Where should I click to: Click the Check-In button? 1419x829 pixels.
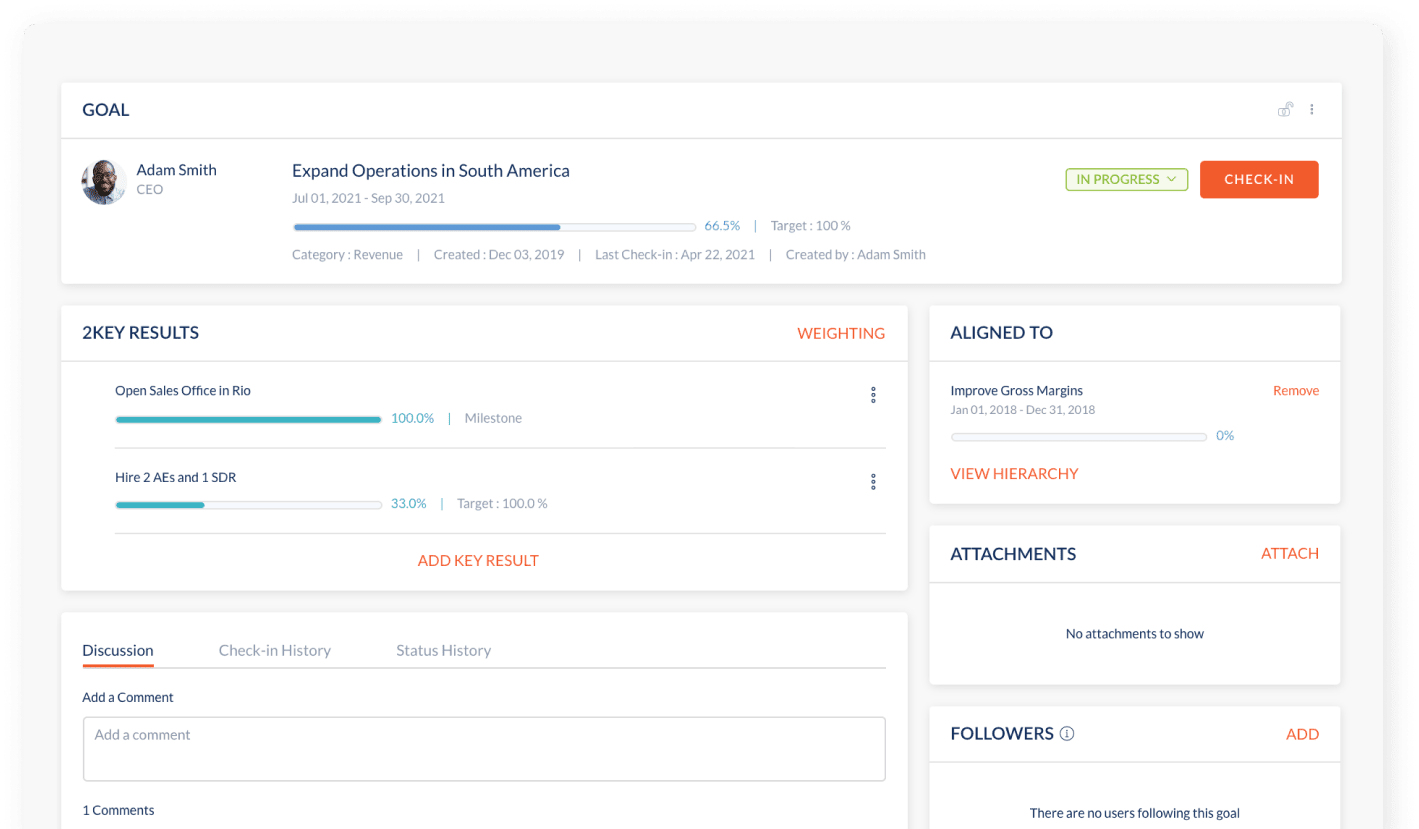tap(1259, 180)
